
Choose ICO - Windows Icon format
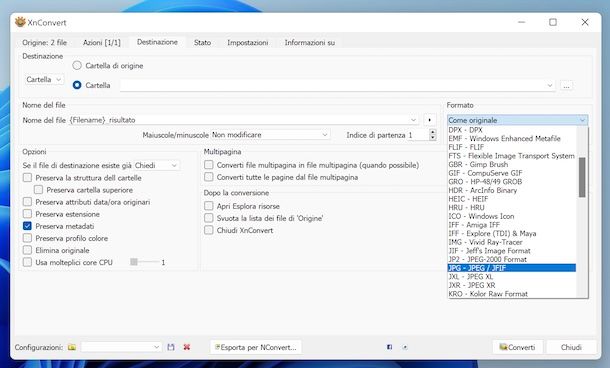(x=512, y=216)
